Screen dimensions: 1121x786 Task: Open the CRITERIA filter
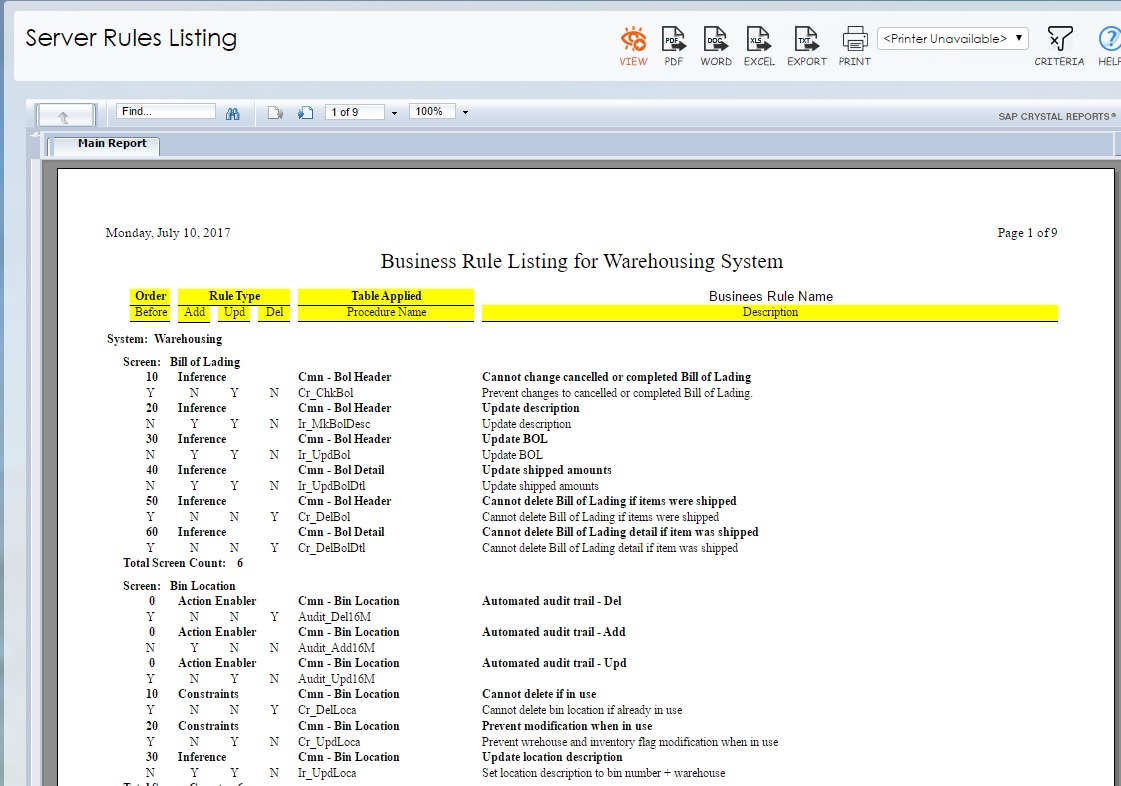coord(1059,46)
